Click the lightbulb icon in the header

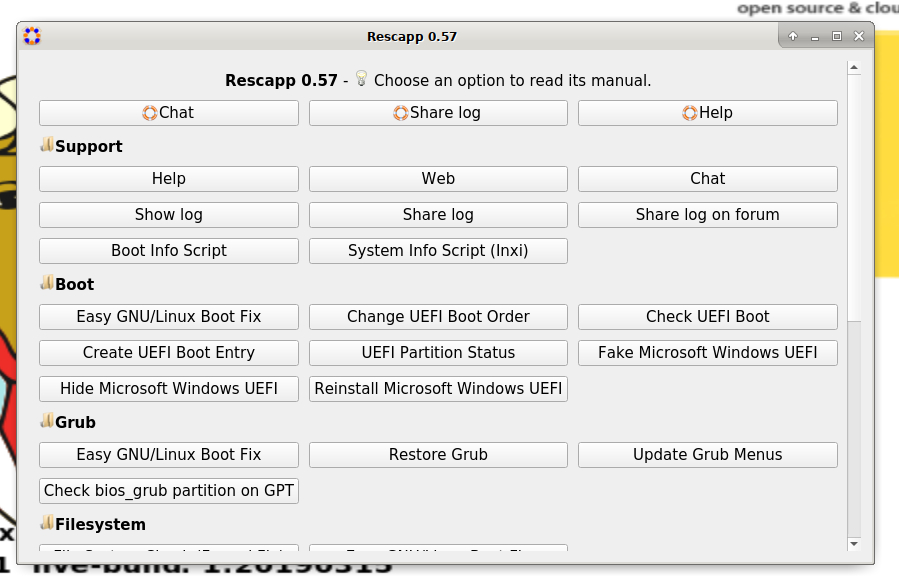(x=361, y=79)
